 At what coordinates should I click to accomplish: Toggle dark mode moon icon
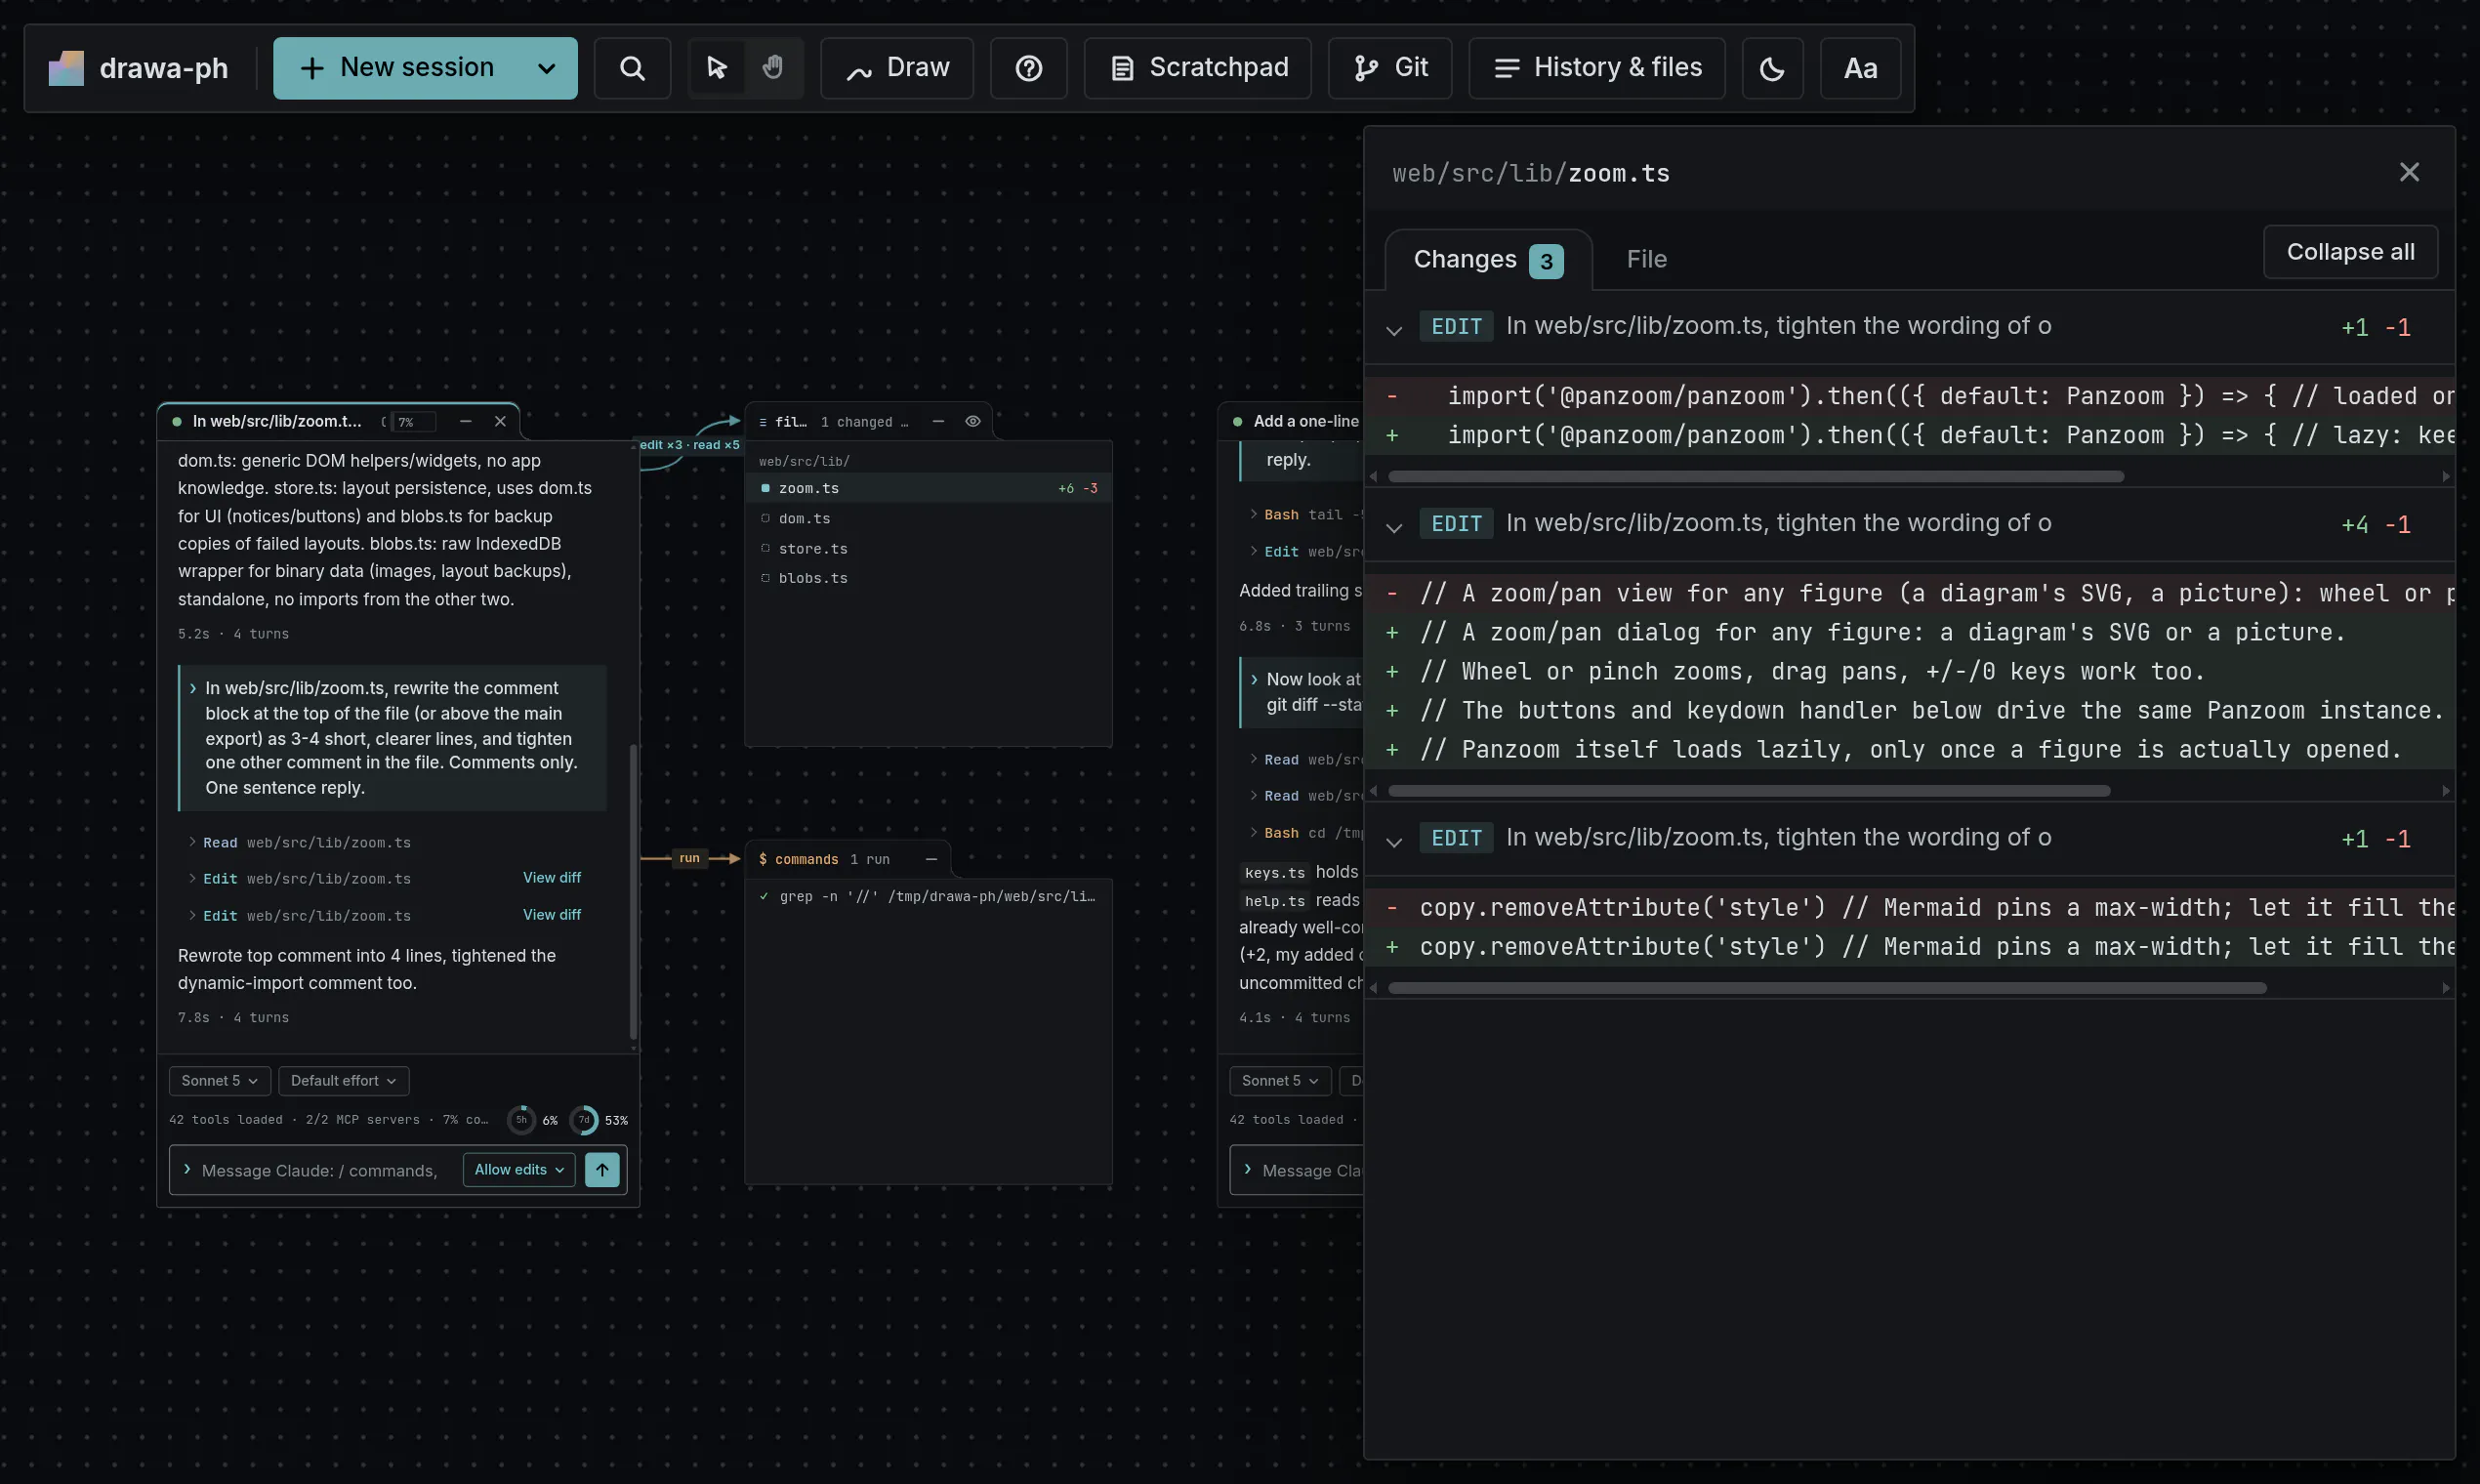coord(1772,68)
